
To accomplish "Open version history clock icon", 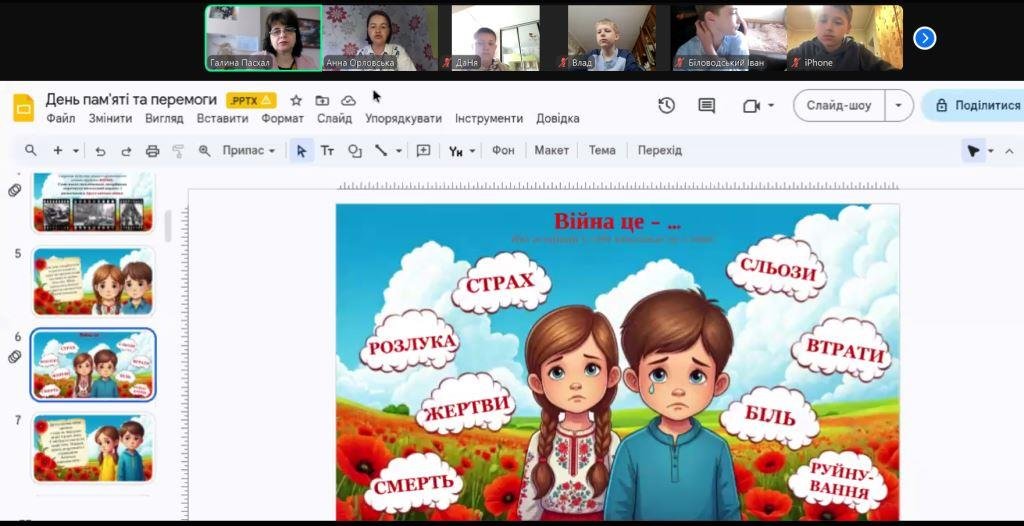I will click(666, 105).
